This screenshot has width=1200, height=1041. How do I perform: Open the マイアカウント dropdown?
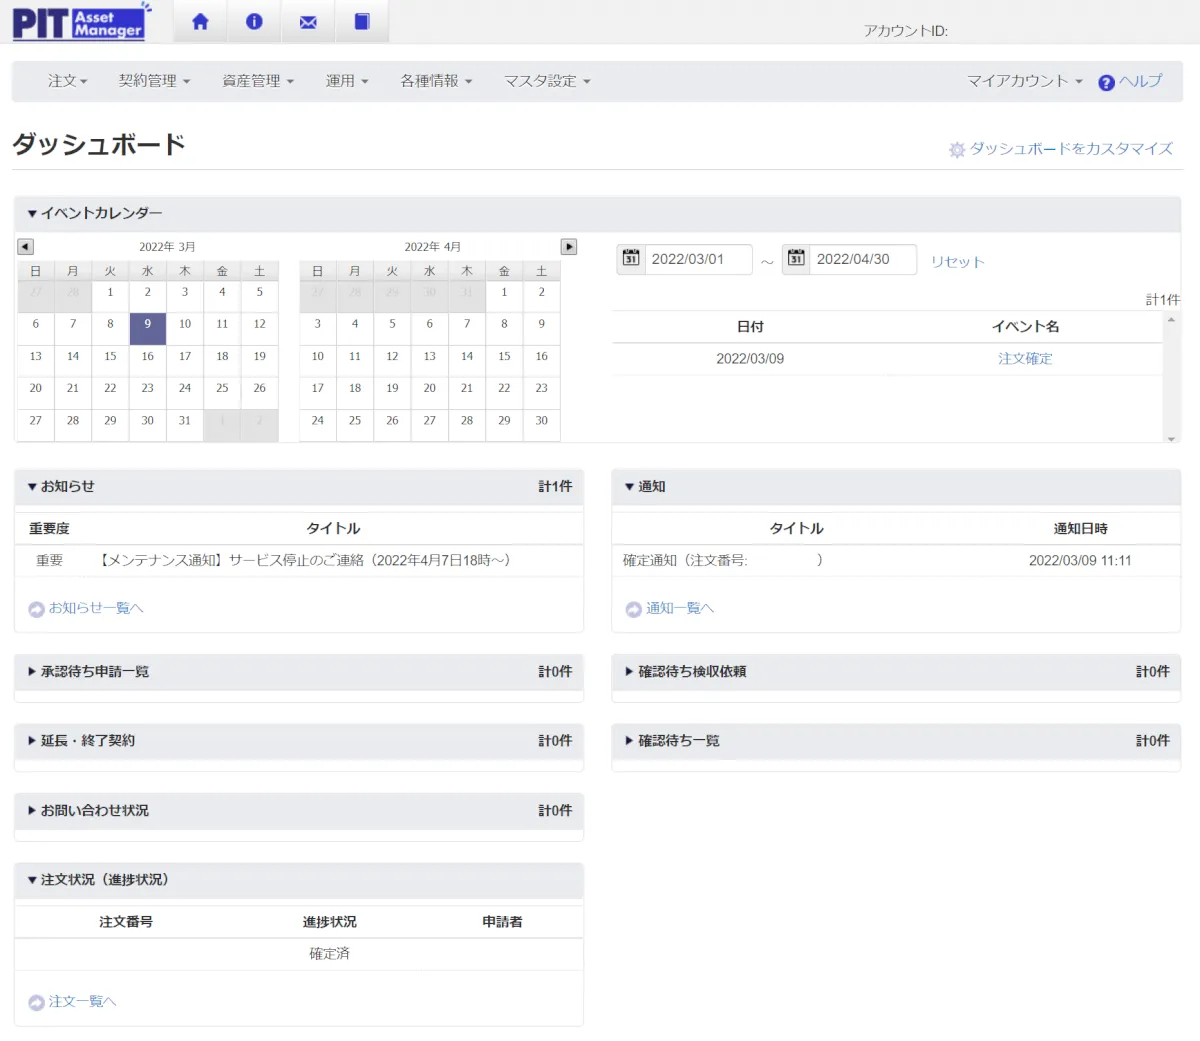(x=1024, y=81)
